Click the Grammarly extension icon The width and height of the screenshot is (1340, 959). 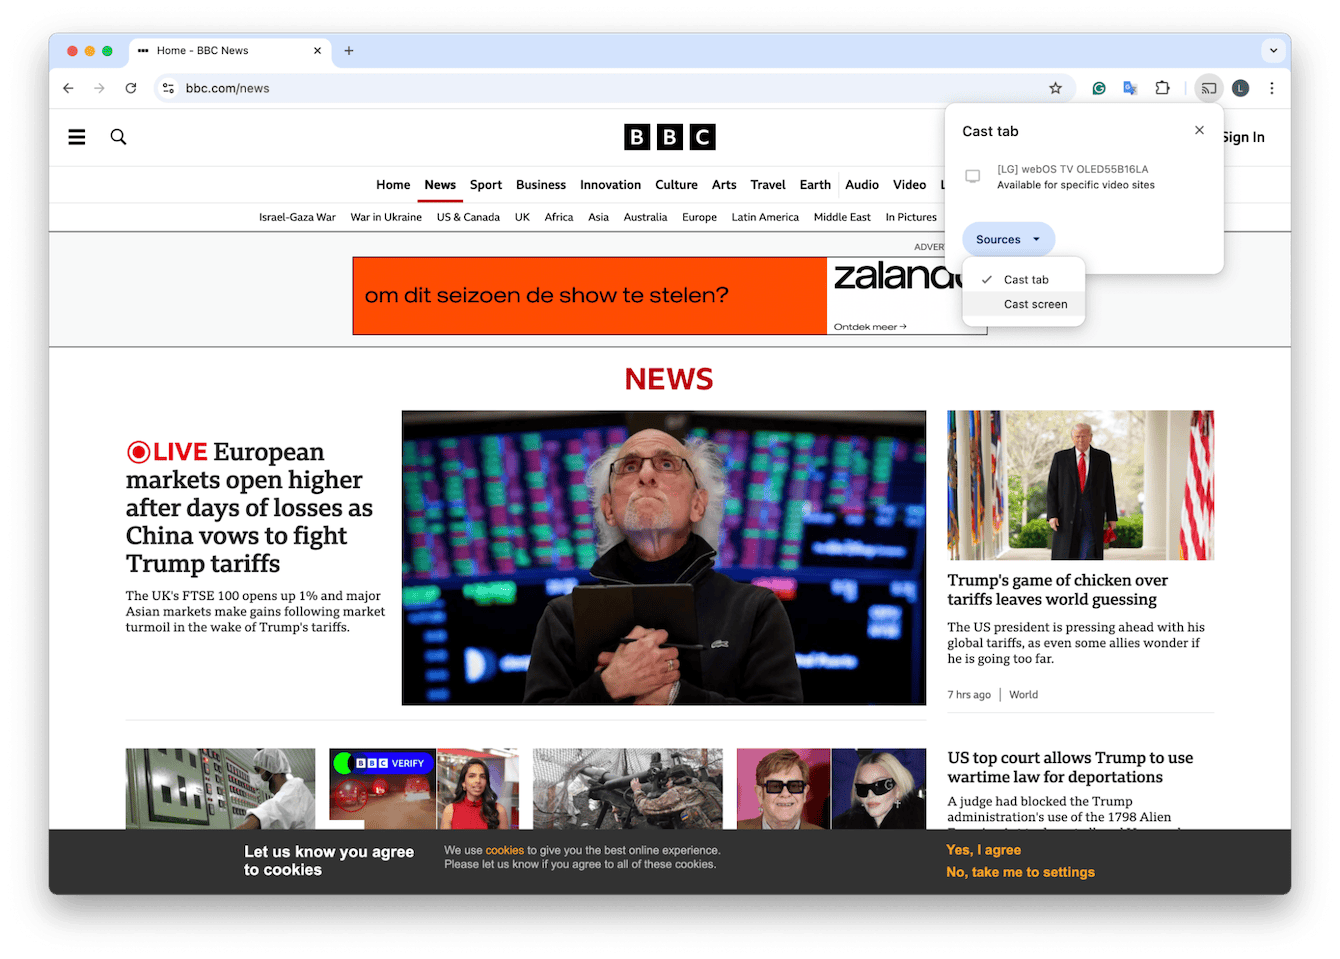tap(1099, 88)
